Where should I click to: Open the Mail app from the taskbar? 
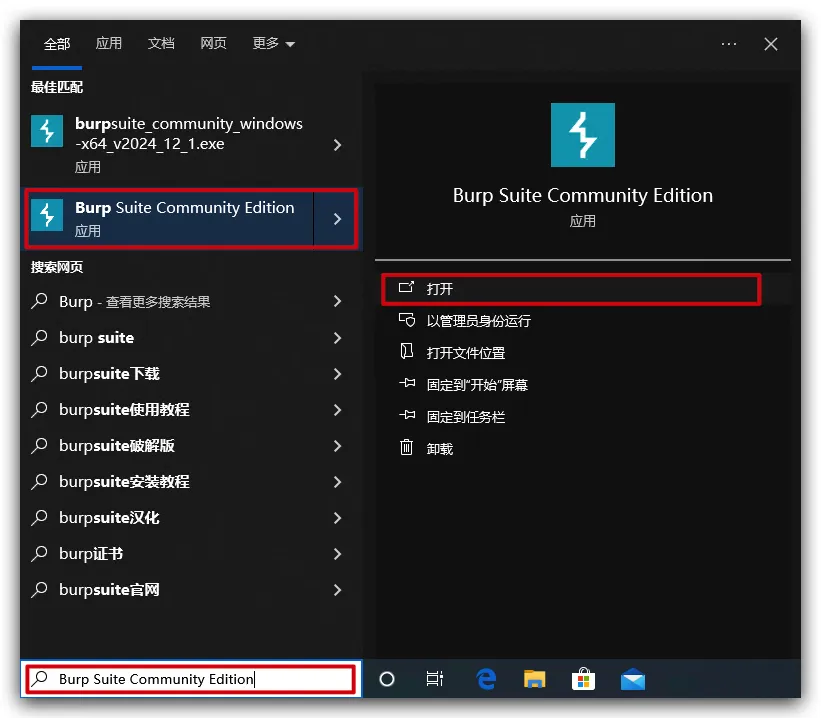pyautogui.click(x=632, y=679)
